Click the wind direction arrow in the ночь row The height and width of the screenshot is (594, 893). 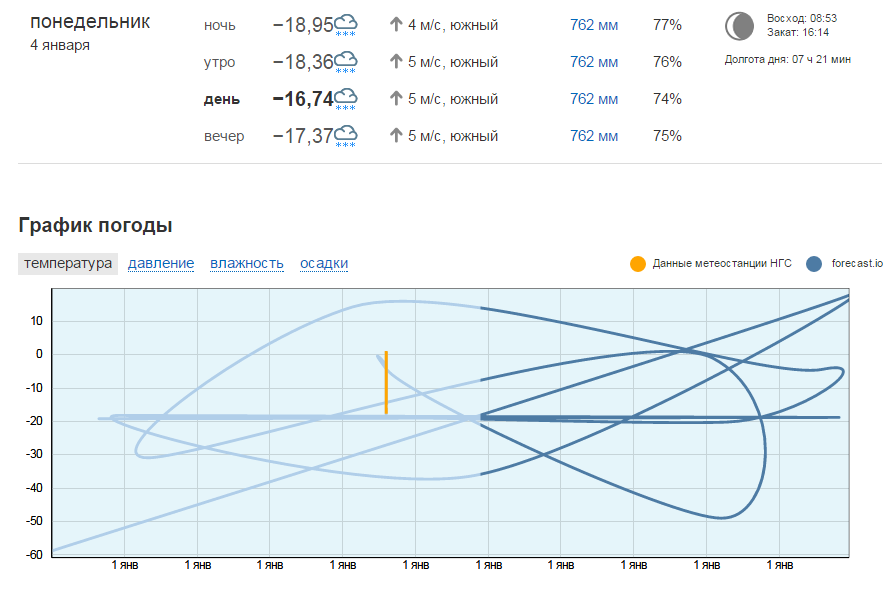[396, 24]
